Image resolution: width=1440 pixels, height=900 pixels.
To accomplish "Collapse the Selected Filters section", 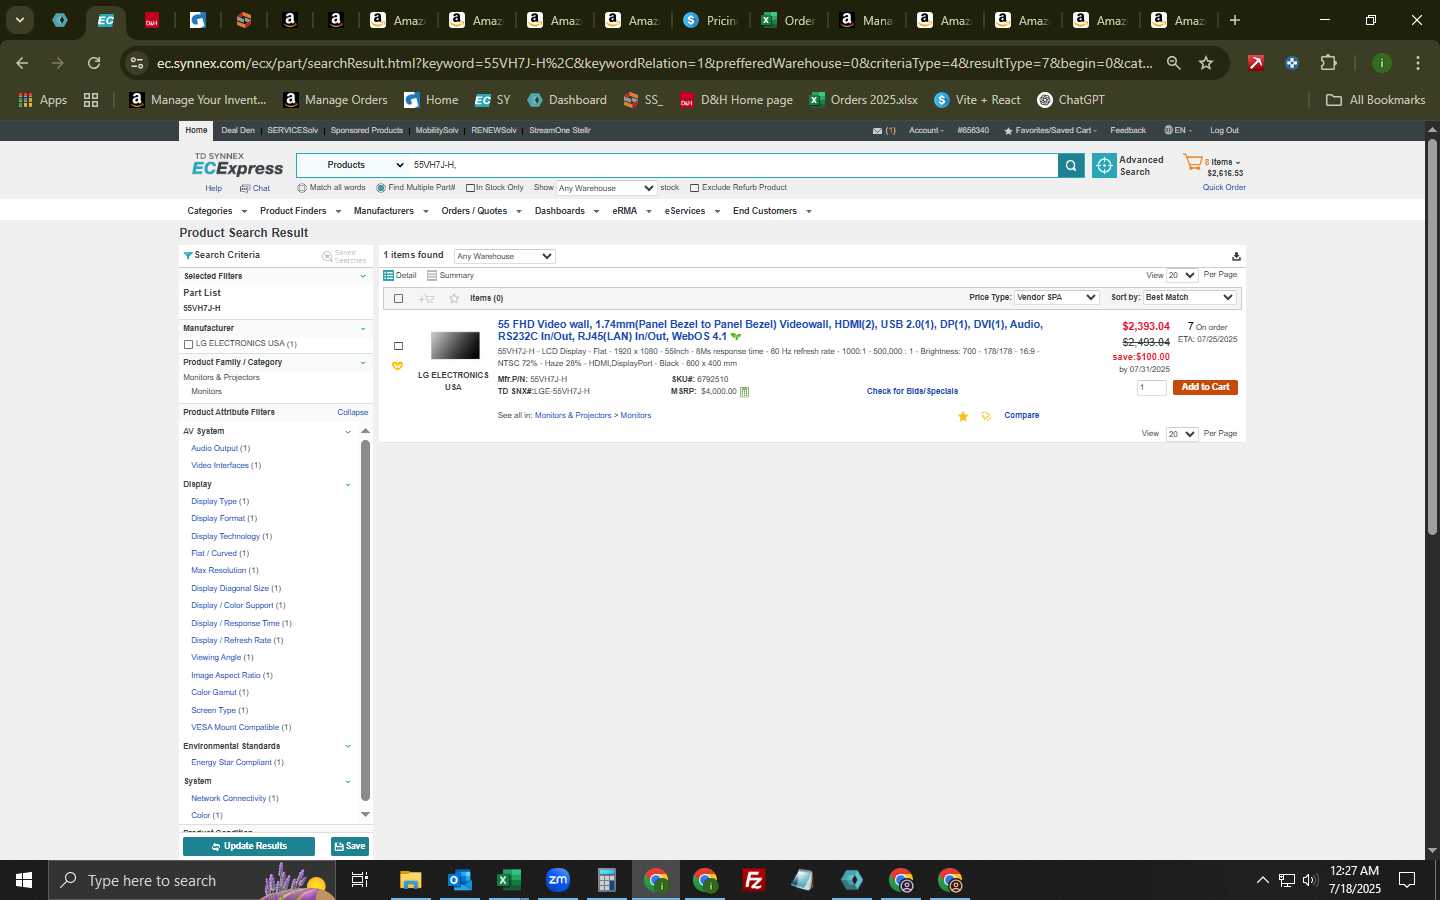I will (363, 277).
